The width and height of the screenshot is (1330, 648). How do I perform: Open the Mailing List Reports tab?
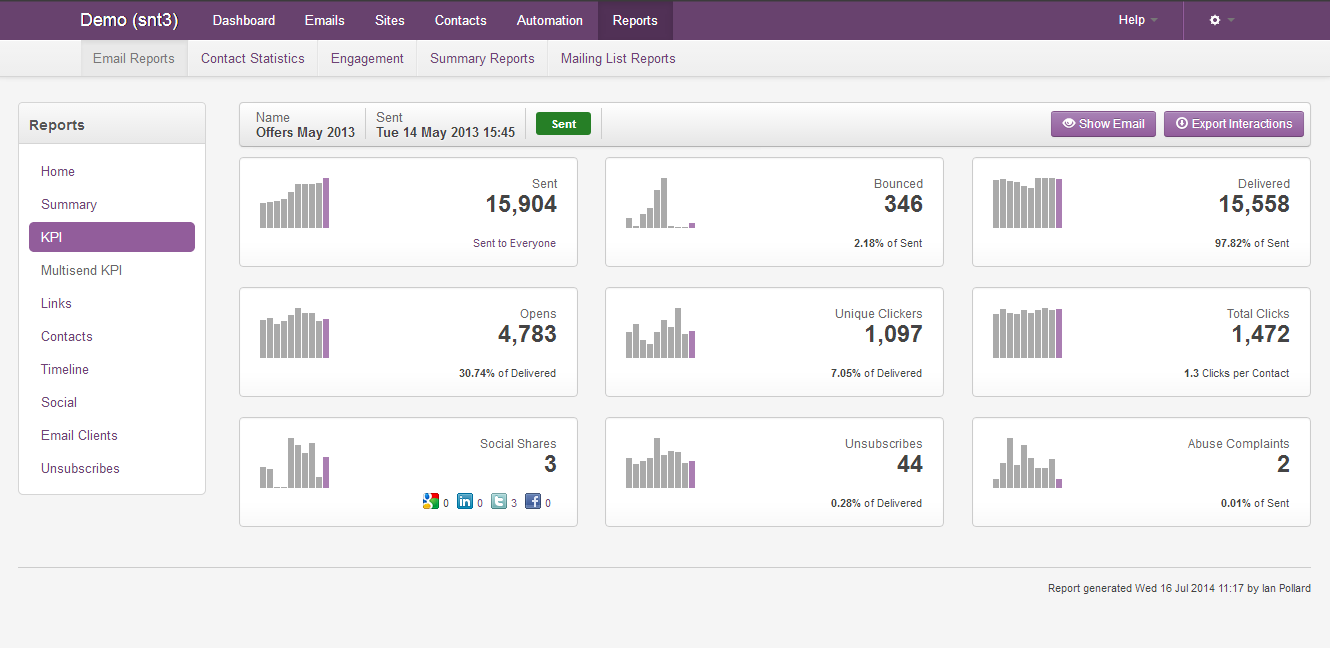[618, 58]
